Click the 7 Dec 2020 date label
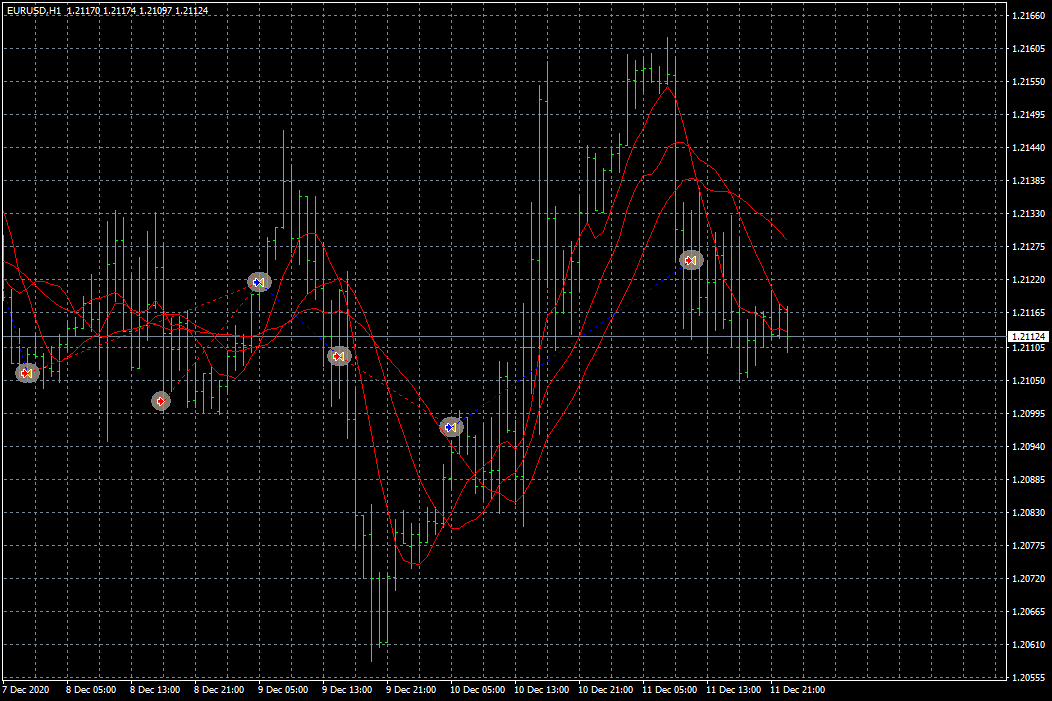The height and width of the screenshot is (701, 1052). click(x=25, y=690)
